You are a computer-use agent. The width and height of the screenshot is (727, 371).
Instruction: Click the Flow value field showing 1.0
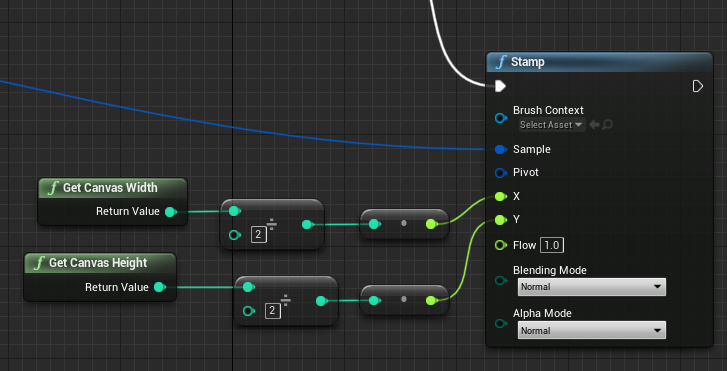pyautogui.click(x=551, y=245)
